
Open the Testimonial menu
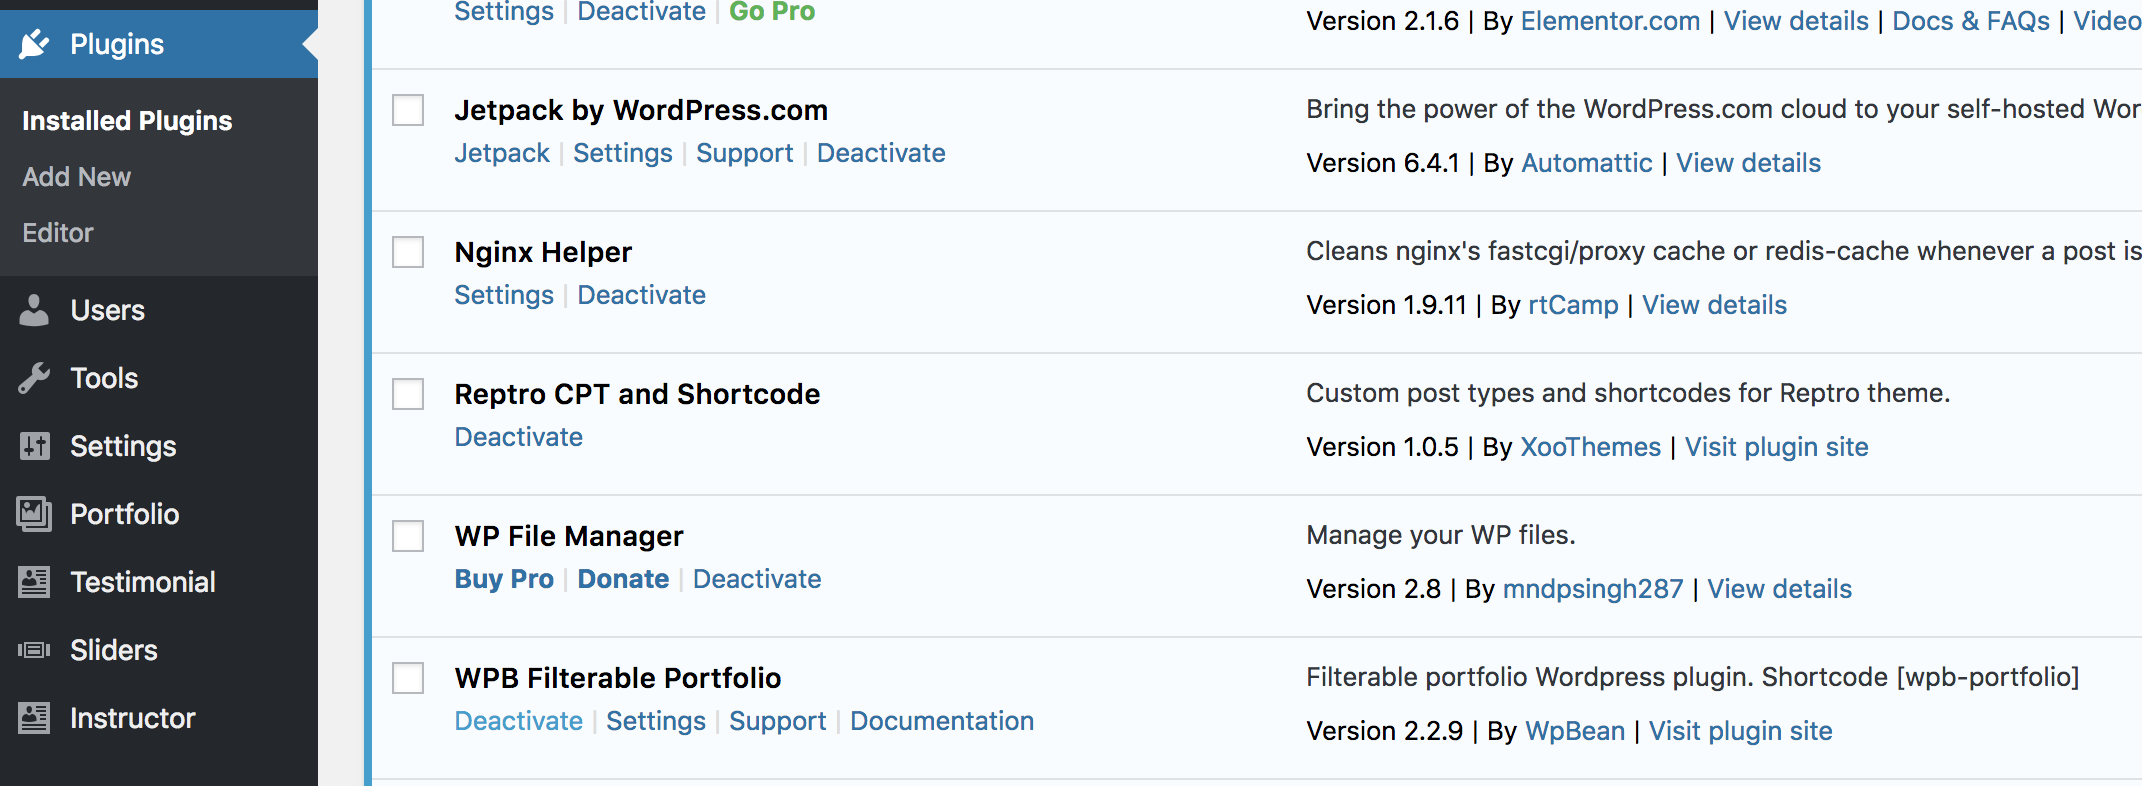point(159,582)
